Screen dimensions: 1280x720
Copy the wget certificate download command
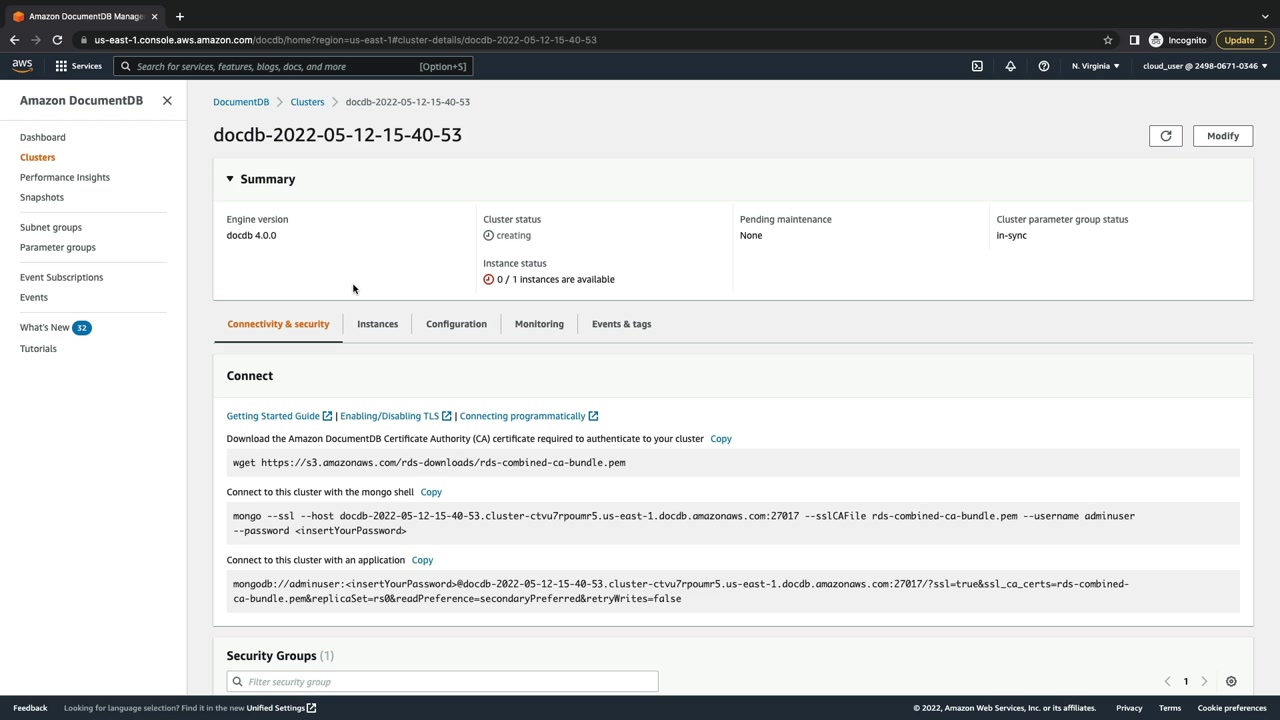(x=721, y=439)
